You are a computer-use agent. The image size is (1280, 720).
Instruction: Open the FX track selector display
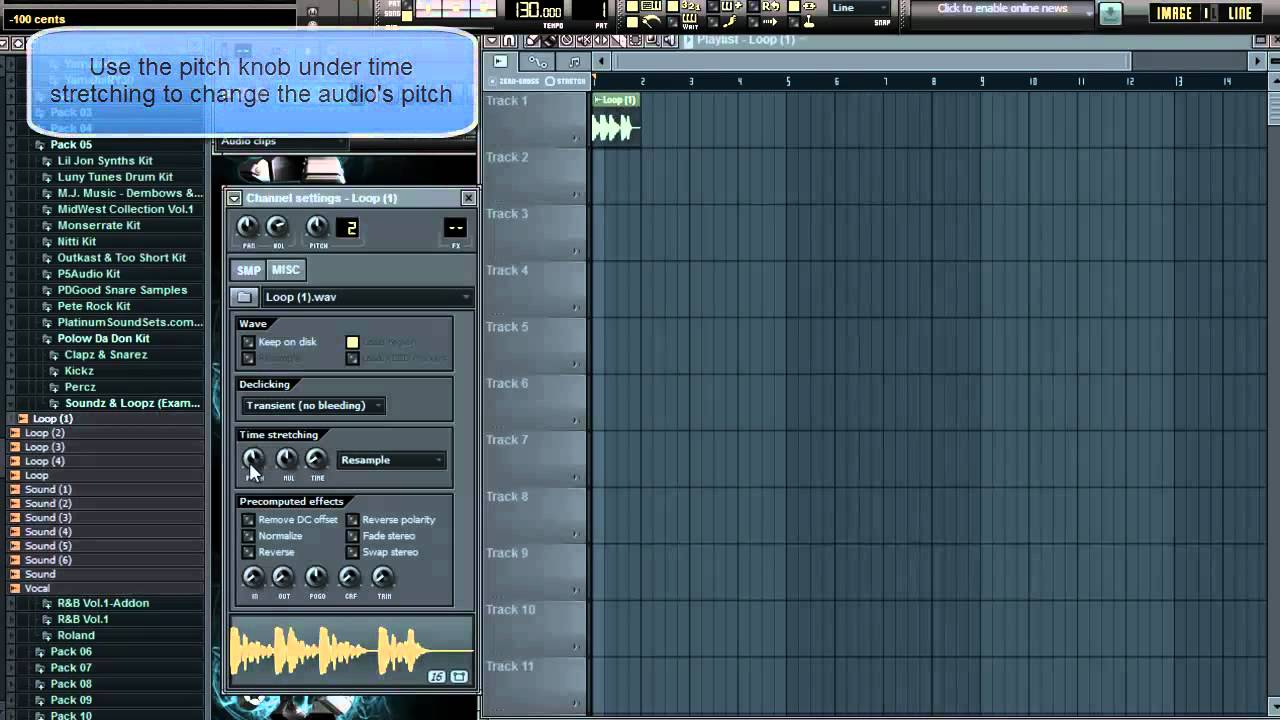tap(455, 228)
